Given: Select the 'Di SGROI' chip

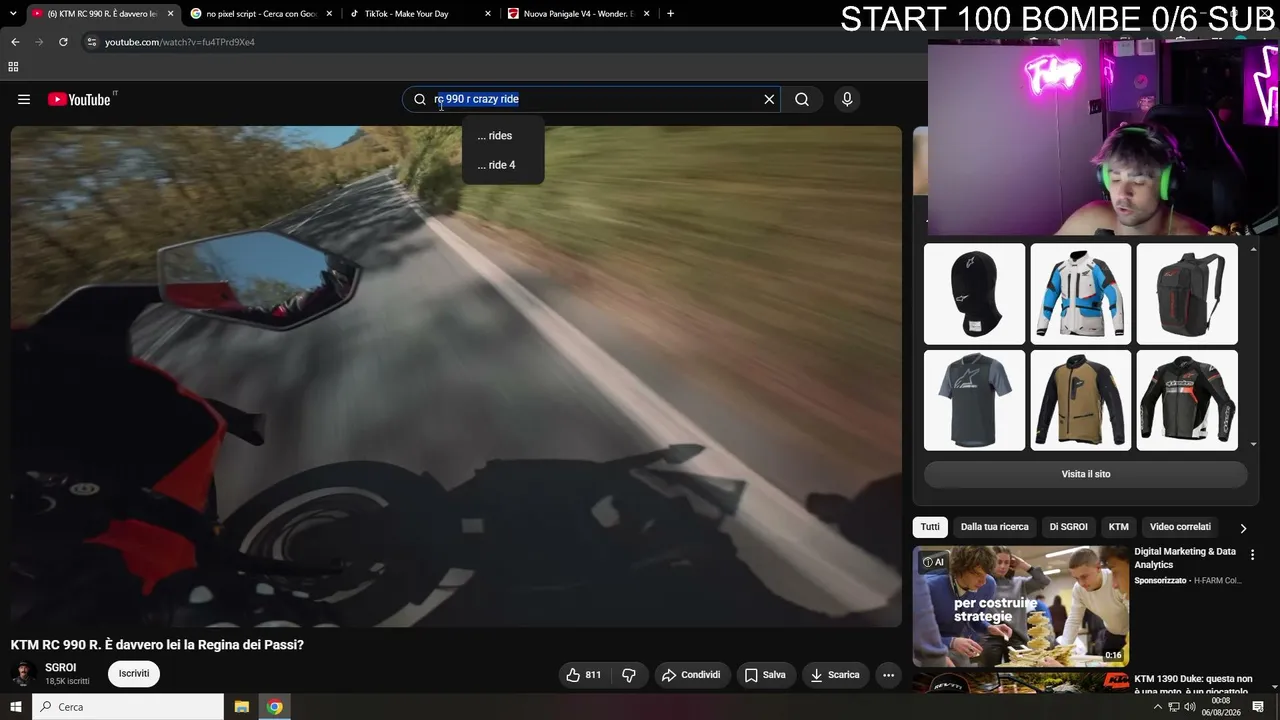Looking at the screenshot, I should coord(1068,527).
